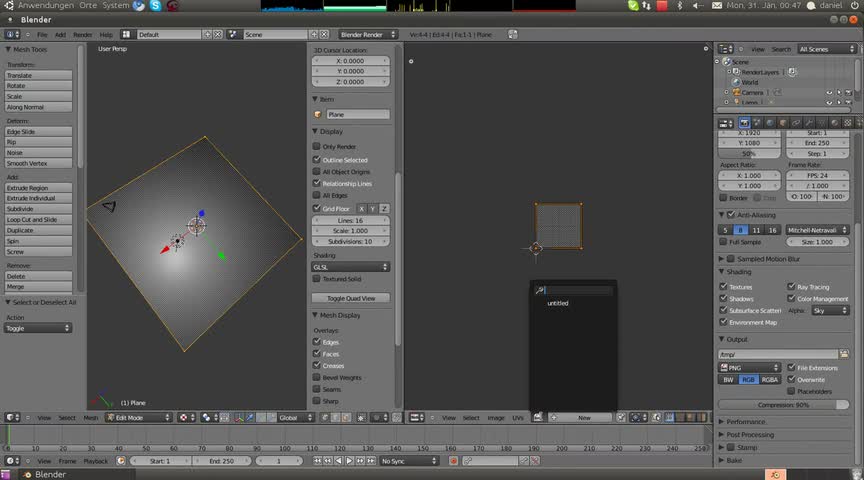Viewport: 864px width, 480px height.
Task: Adjust the Compression 90% slider
Action: click(x=783, y=404)
